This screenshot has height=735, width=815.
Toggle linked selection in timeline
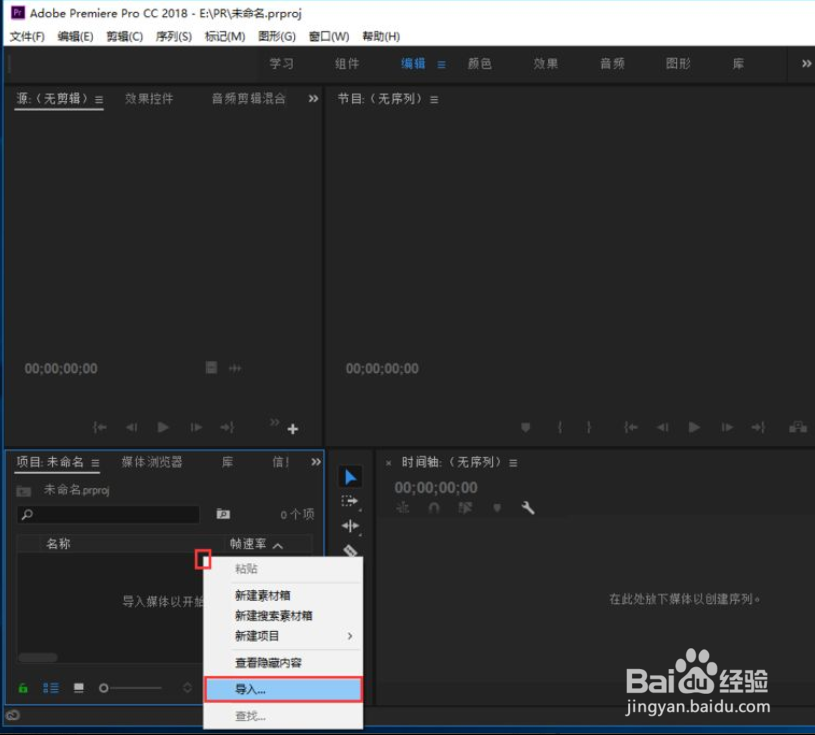click(465, 507)
